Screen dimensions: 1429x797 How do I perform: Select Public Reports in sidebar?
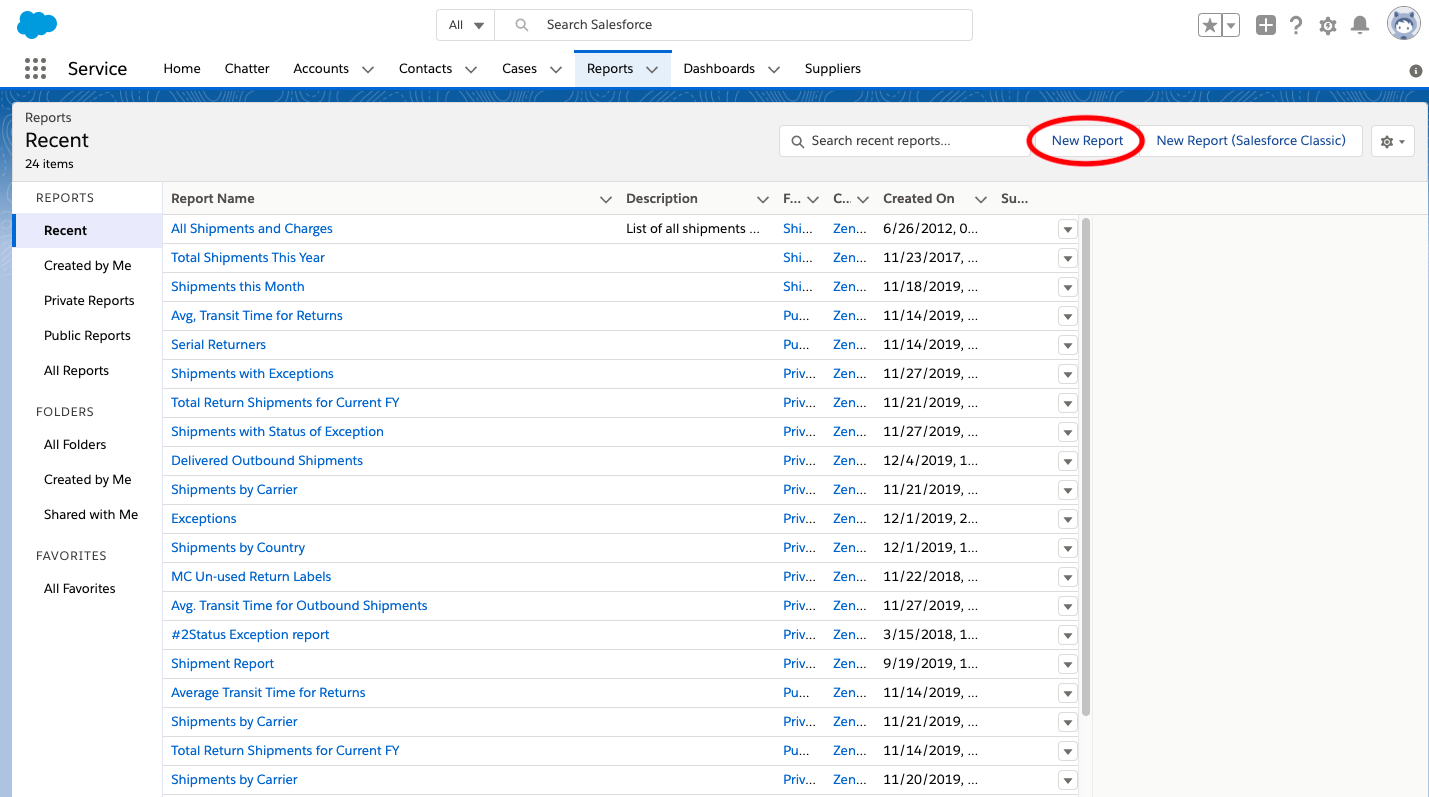87,336
